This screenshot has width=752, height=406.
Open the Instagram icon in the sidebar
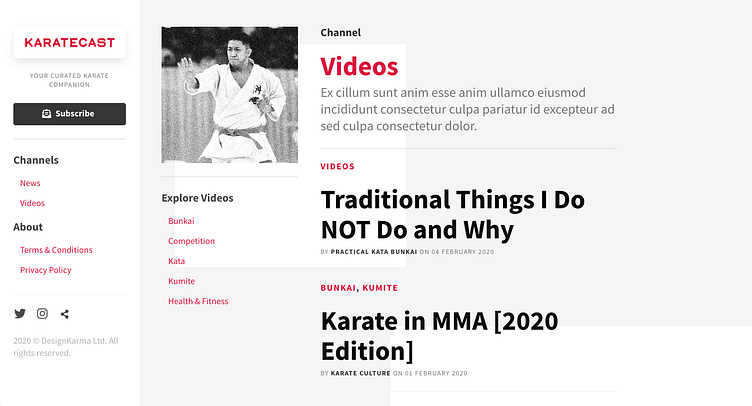(x=42, y=313)
